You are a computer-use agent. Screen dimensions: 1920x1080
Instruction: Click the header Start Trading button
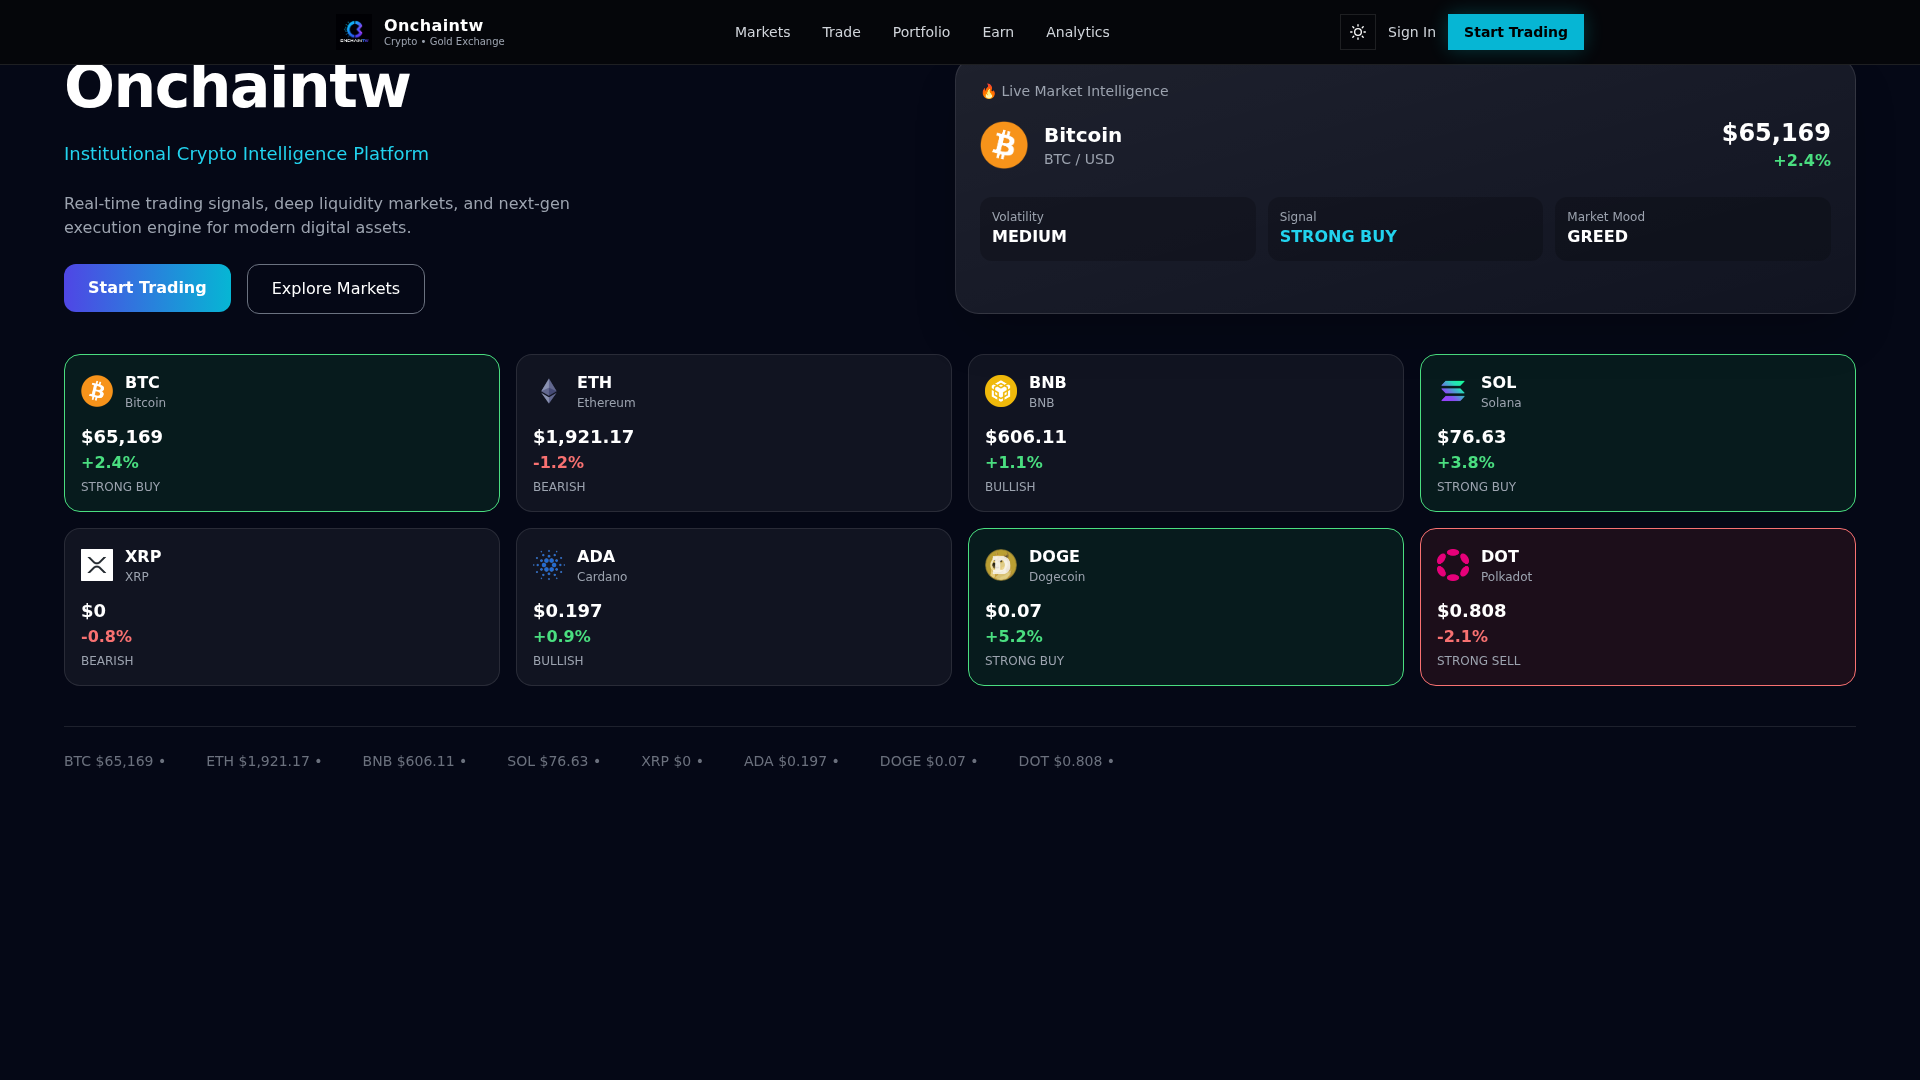[1515, 32]
